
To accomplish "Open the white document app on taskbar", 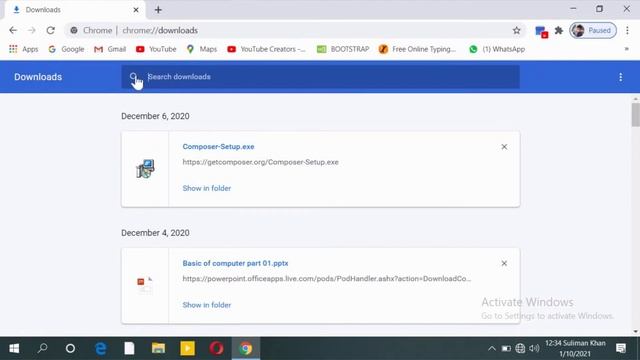I will [129, 348].
